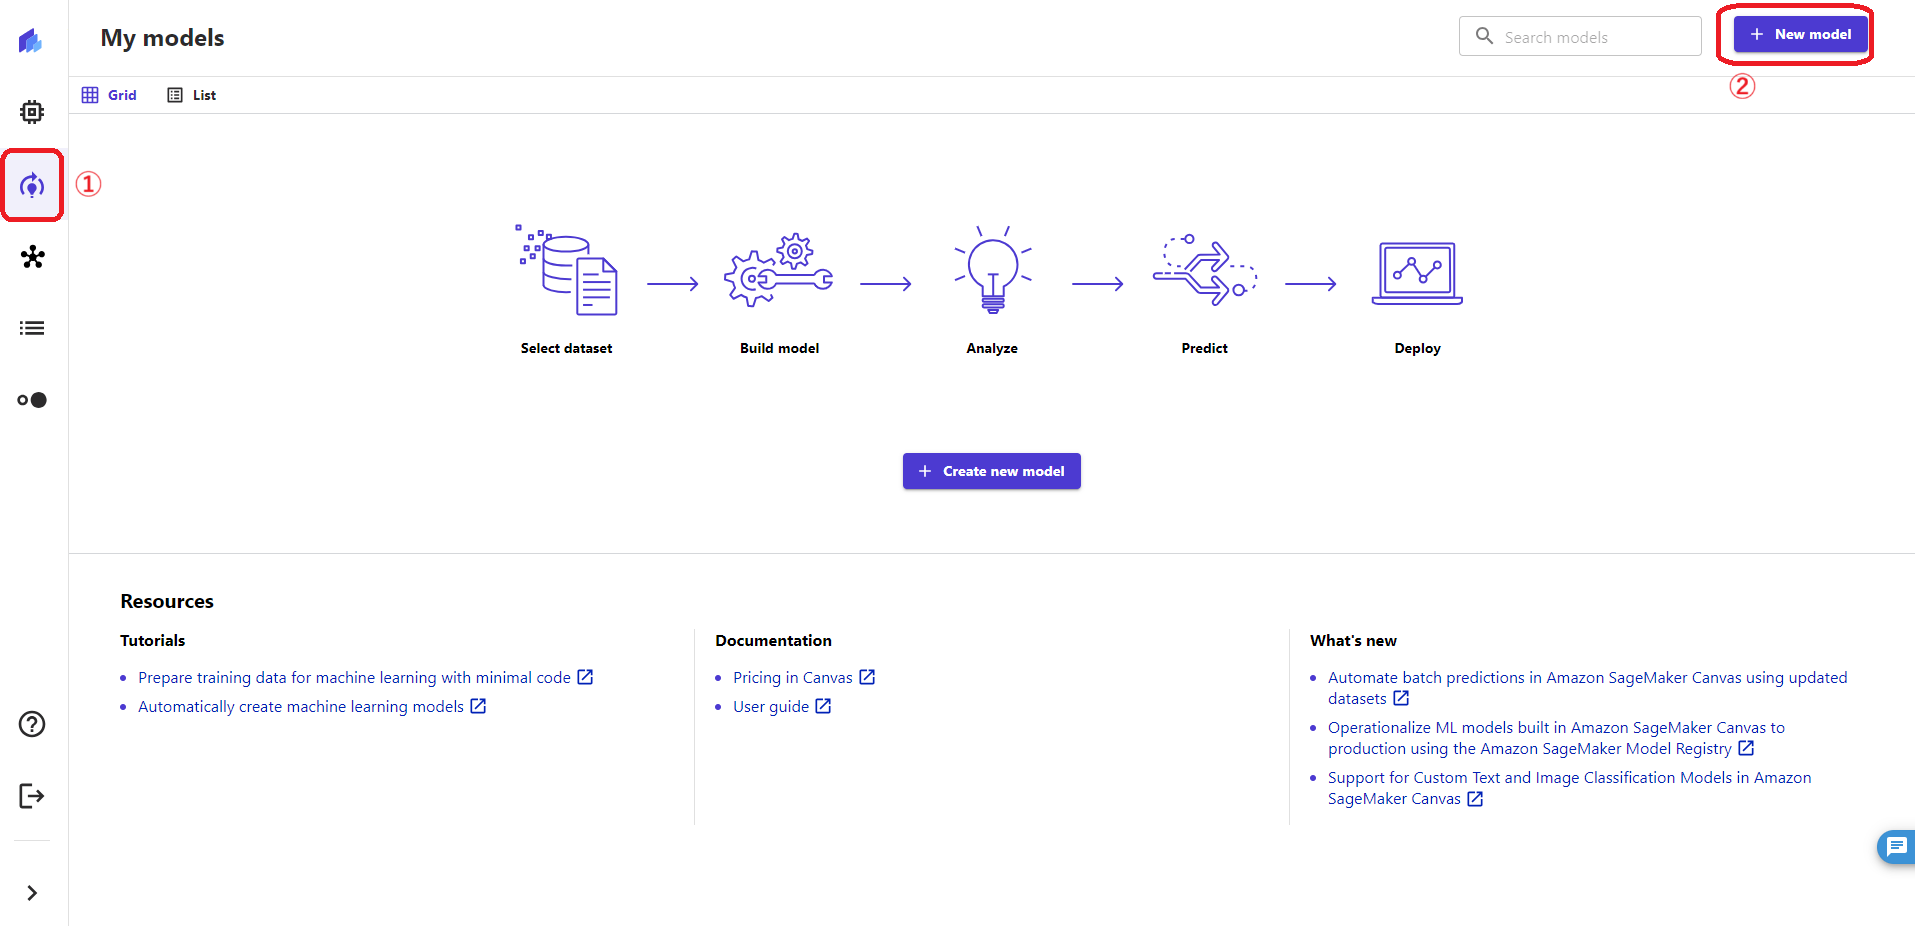Switch to List view of models
This screenshot has height=926, width=1915.
(x=191, y=94)
